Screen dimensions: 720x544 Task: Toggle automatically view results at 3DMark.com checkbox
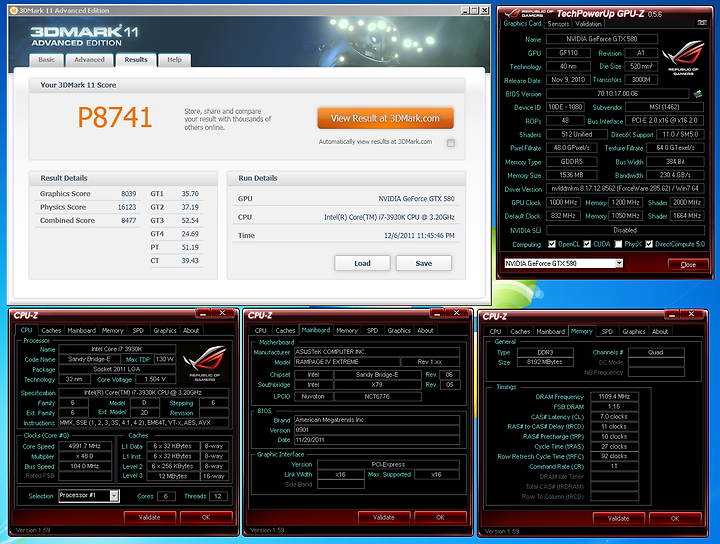point(451,143)
